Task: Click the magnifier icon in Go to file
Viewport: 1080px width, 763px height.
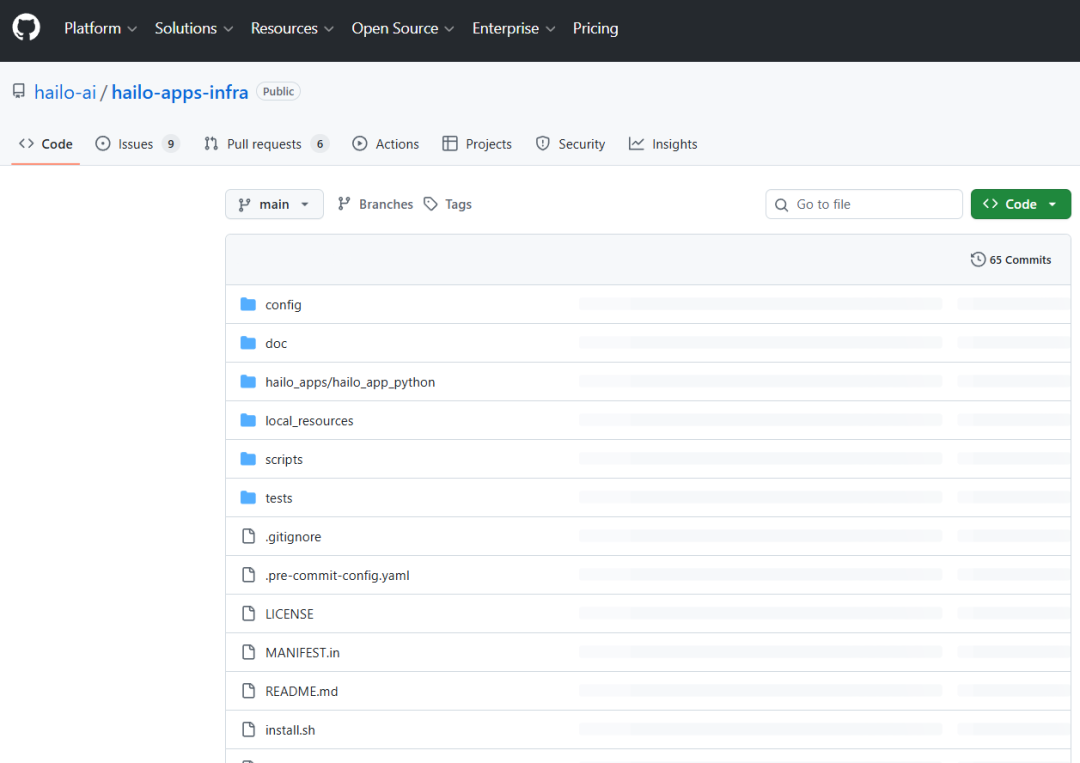Action: coord(781,205)
